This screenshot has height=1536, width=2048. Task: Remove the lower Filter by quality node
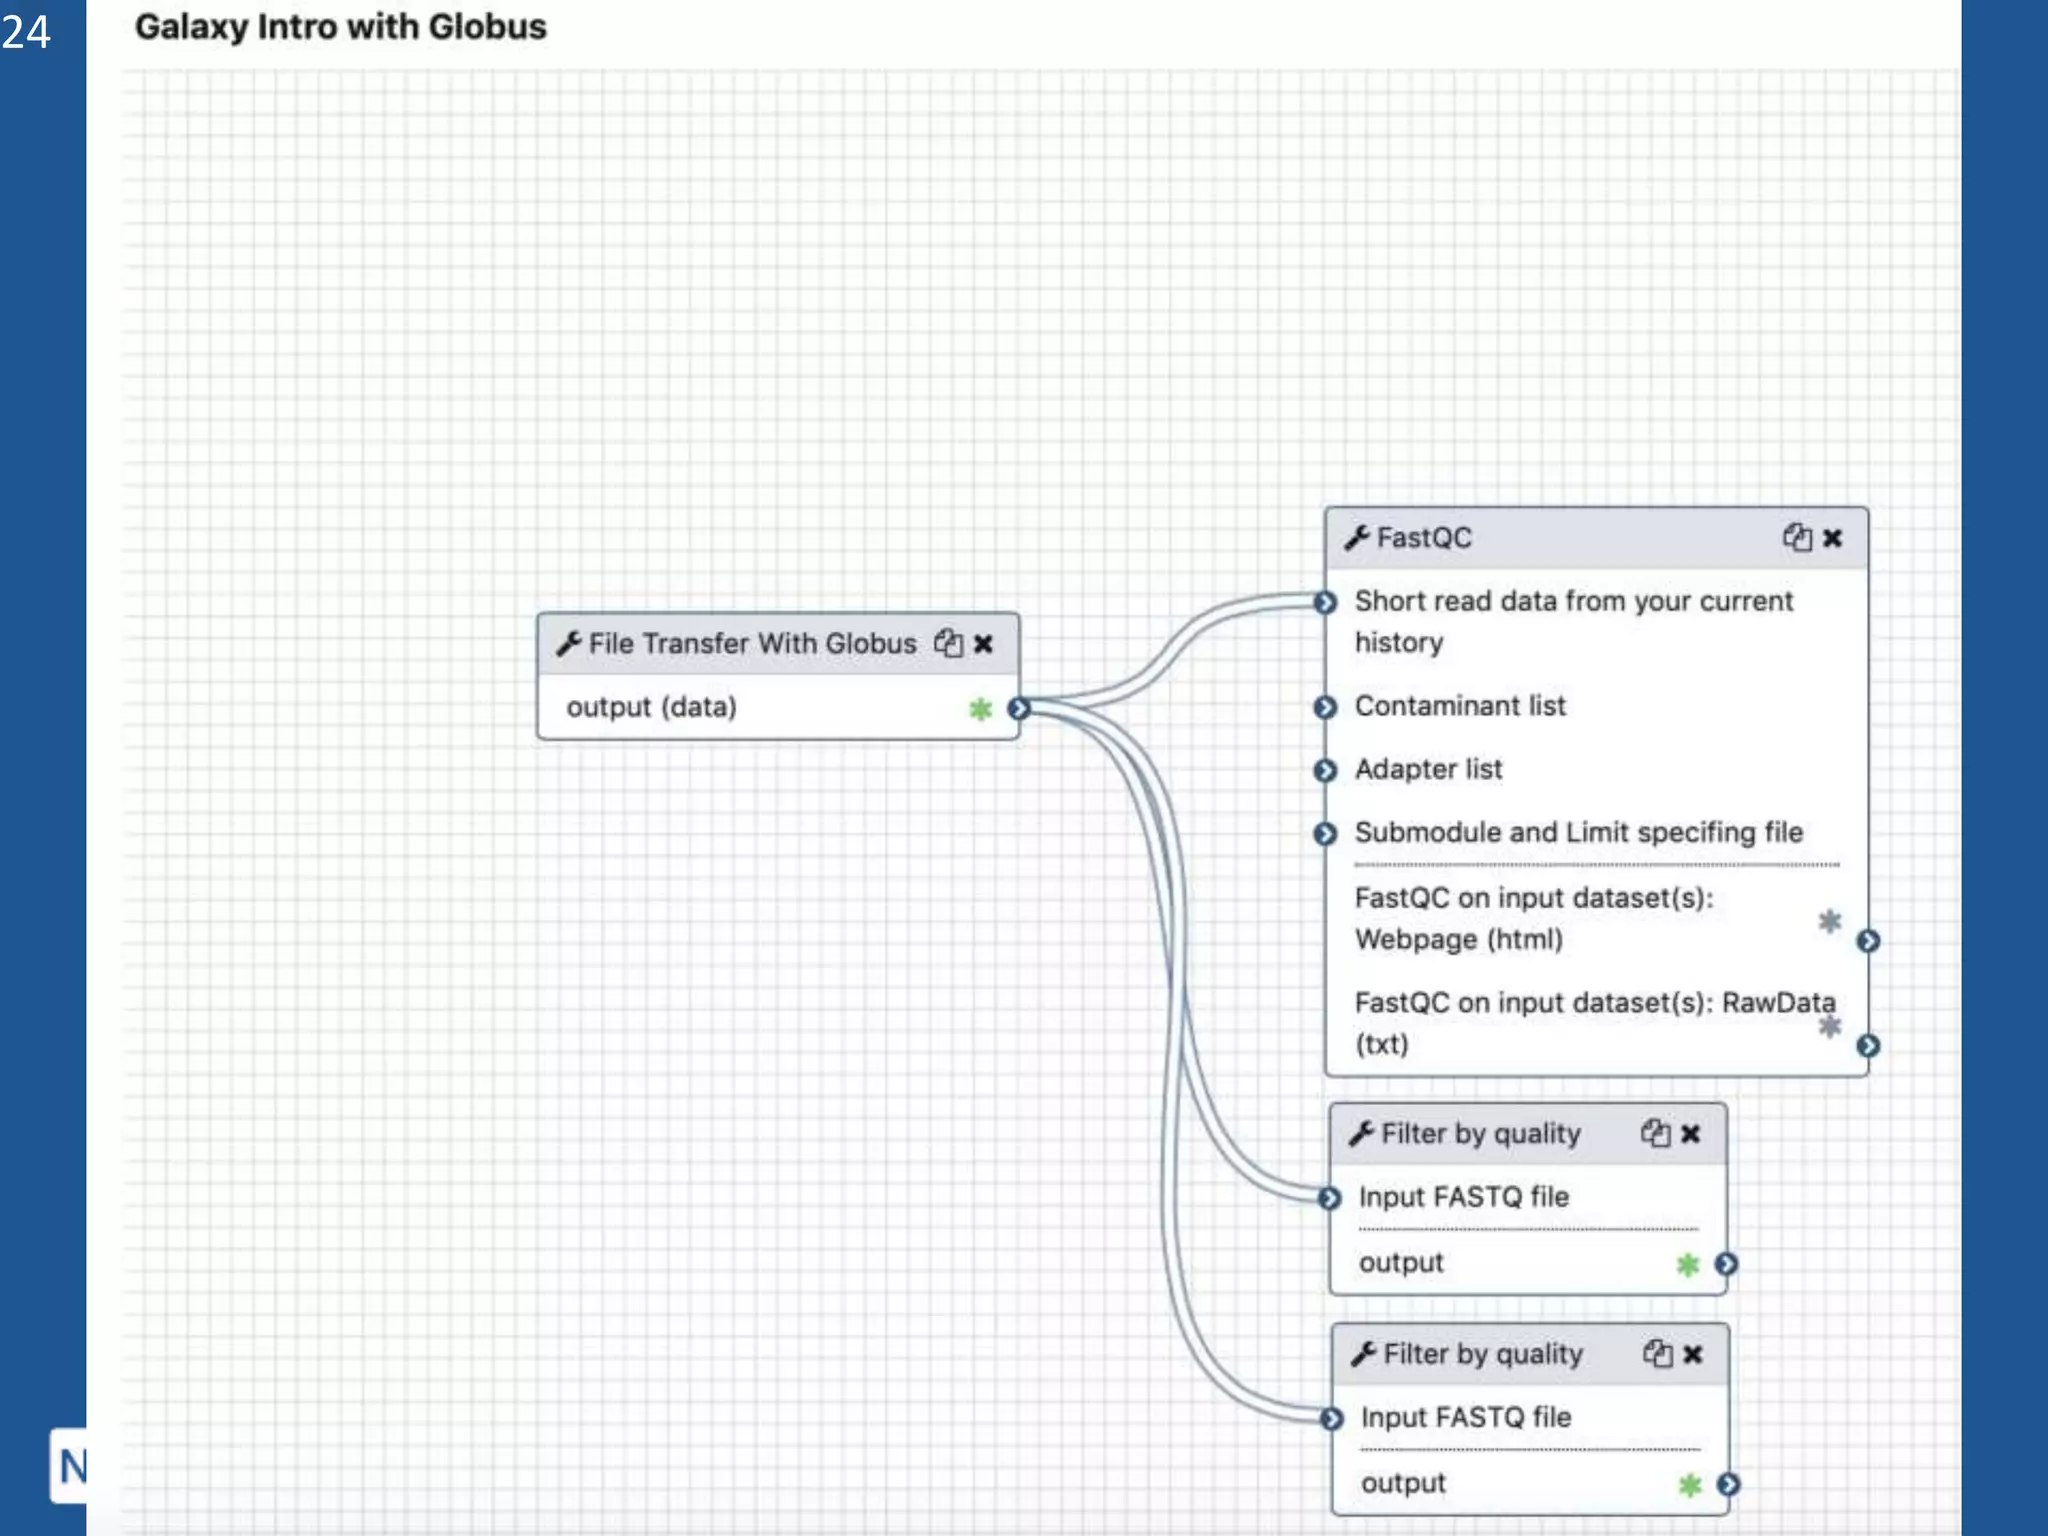(x=1692, y=1353)
